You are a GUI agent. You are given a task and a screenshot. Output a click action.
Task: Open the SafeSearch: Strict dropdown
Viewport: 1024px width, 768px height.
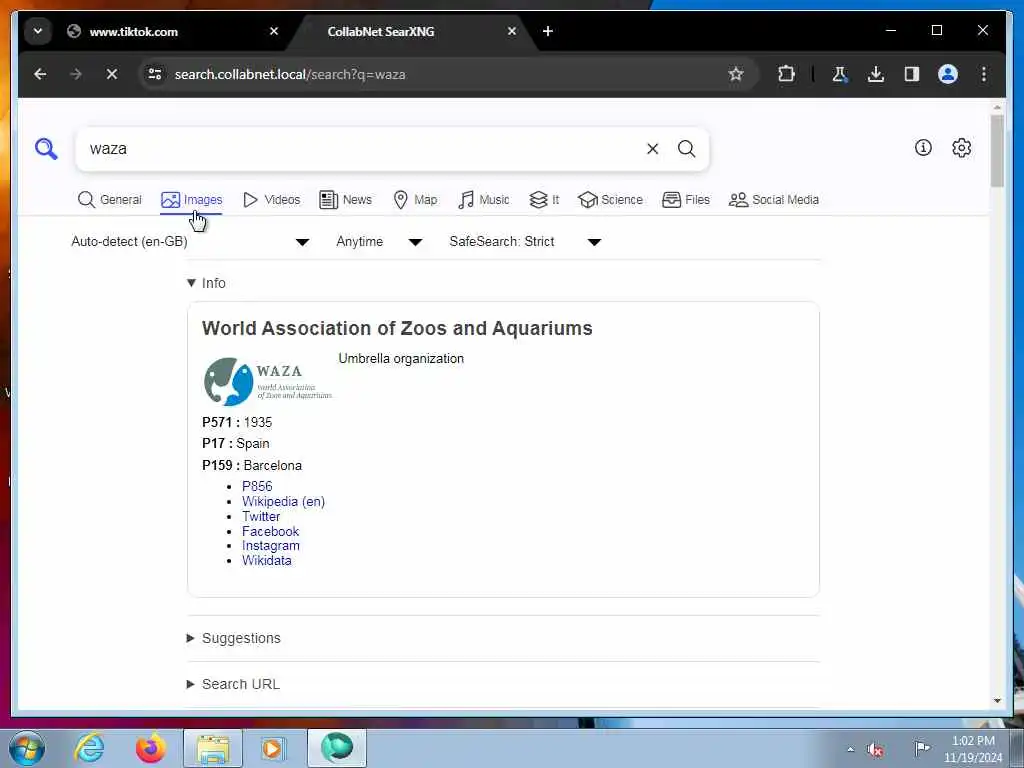[x=525, y=242]
